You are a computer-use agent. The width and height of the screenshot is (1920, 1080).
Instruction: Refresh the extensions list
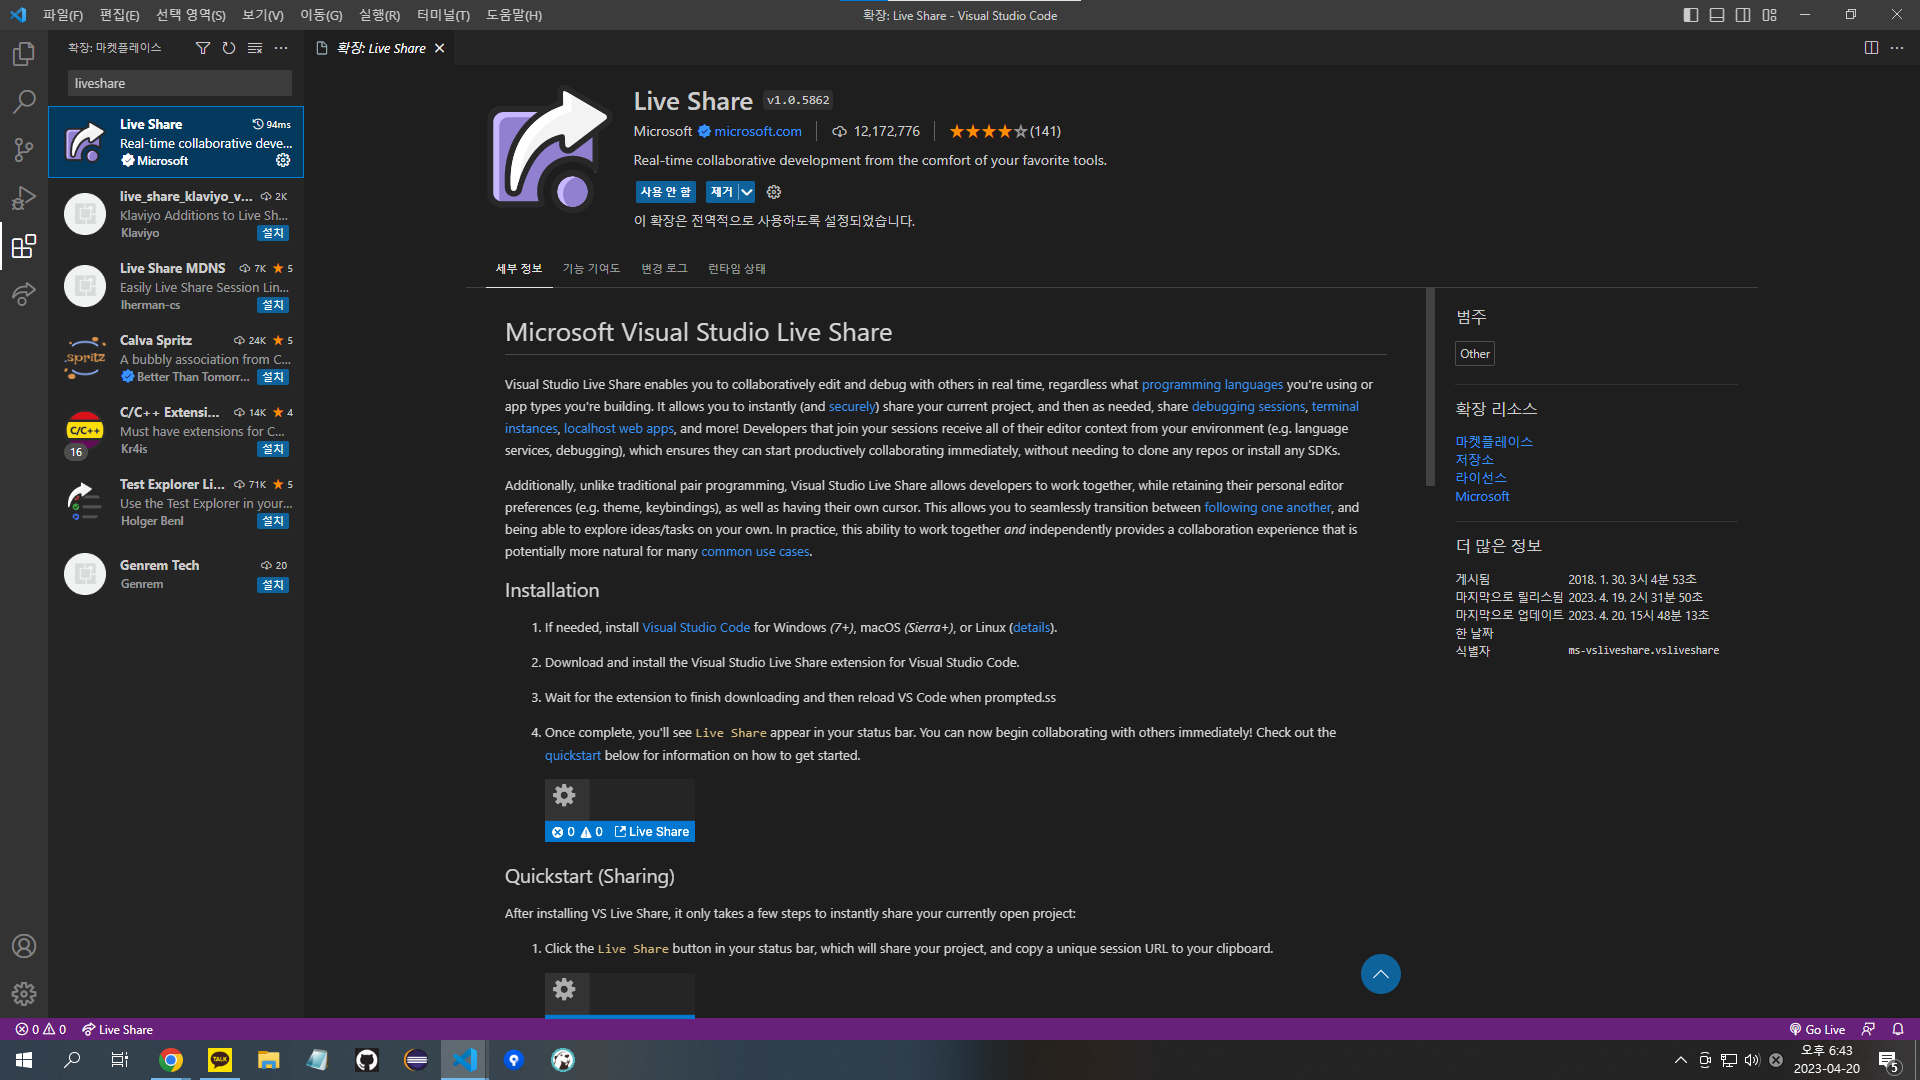click(x=229, y=47)
